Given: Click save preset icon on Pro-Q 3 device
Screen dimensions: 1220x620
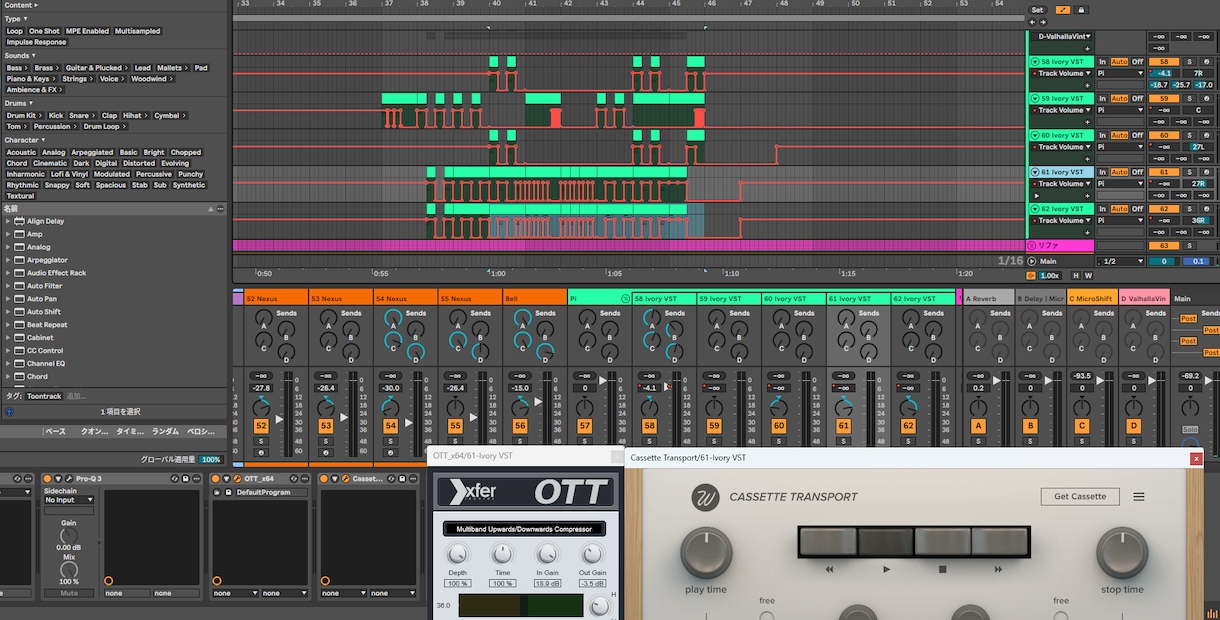Looking at the screenshot, I should pos(186,479).
